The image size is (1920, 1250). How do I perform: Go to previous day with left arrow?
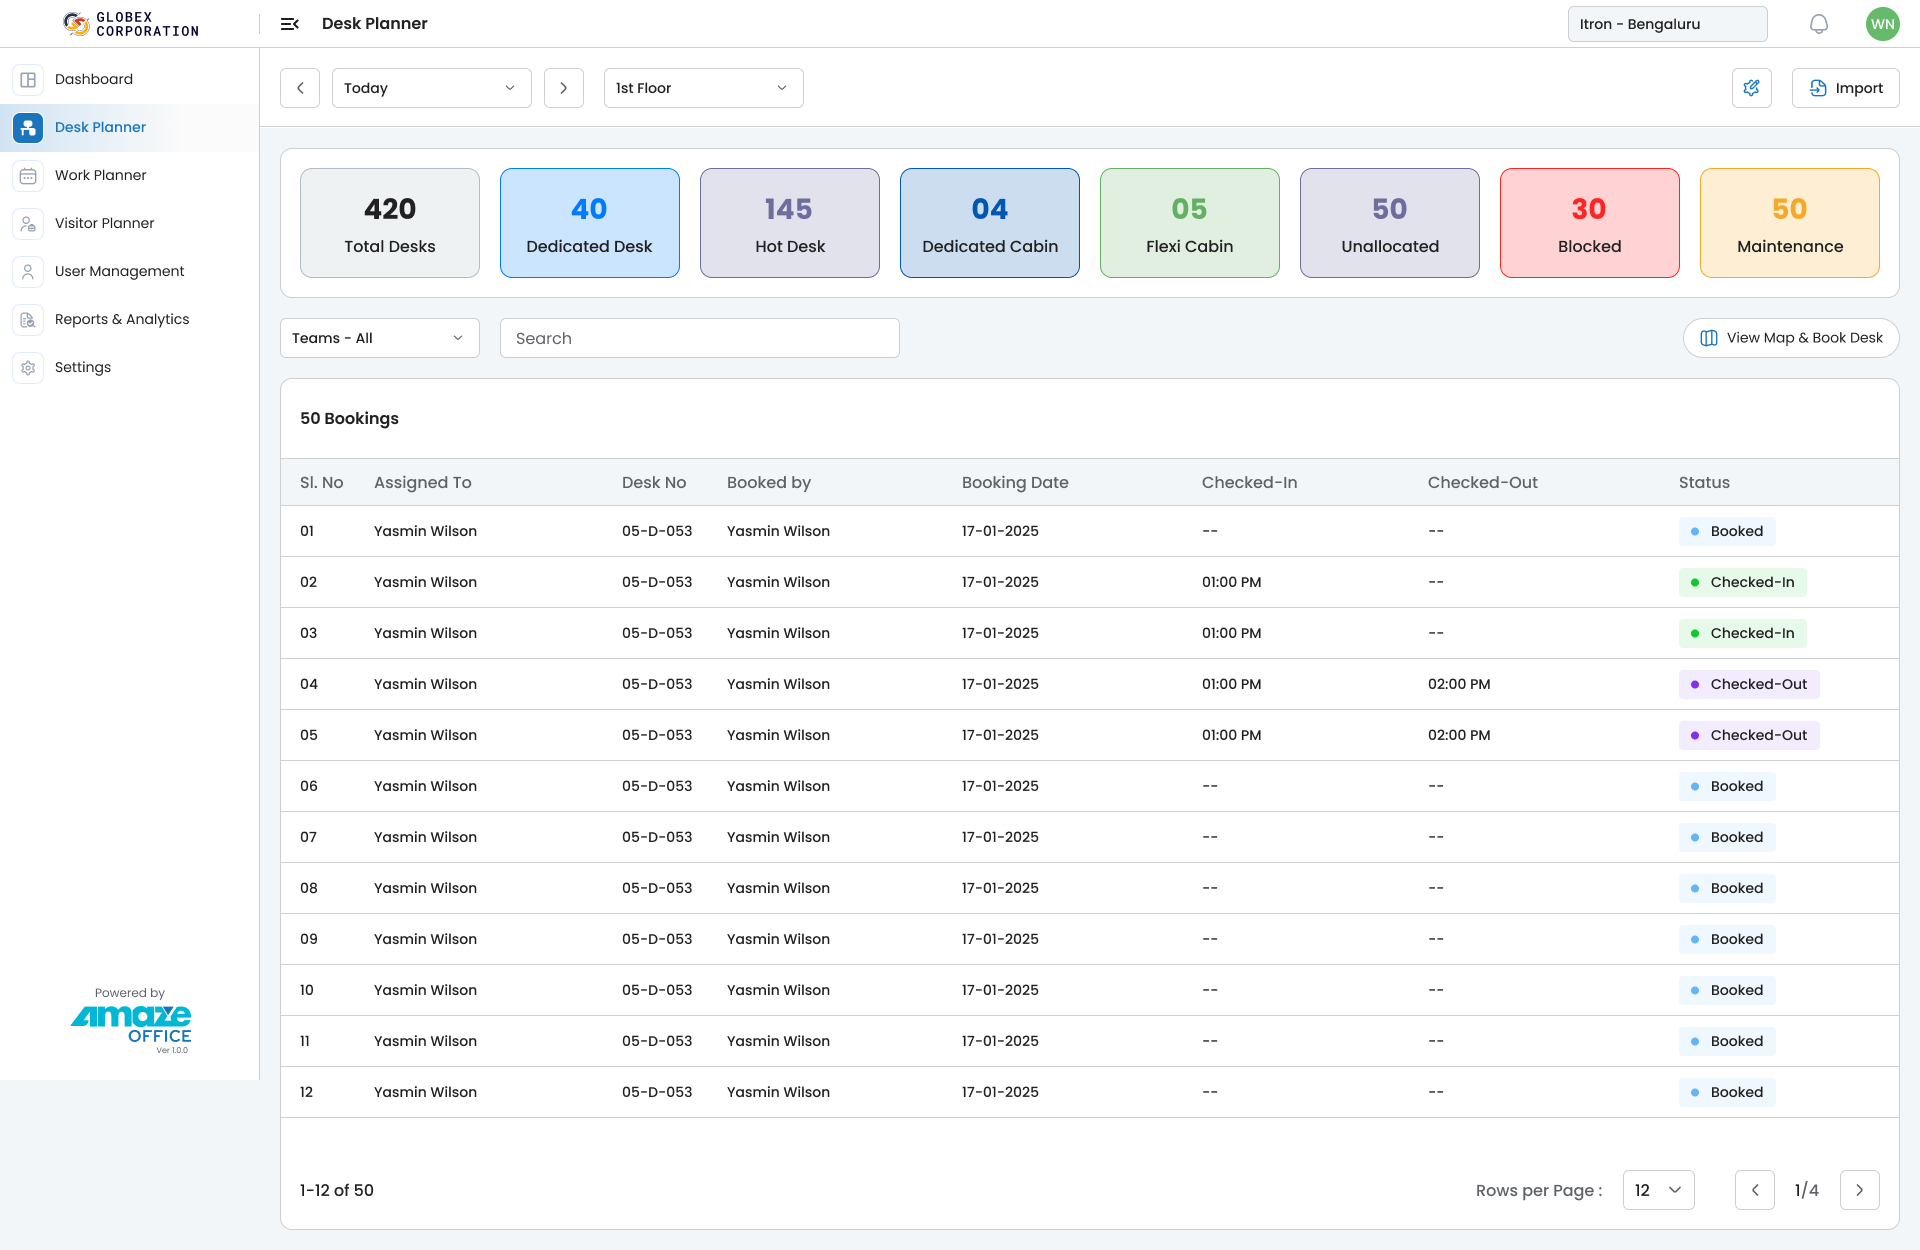tap(300, 88)
